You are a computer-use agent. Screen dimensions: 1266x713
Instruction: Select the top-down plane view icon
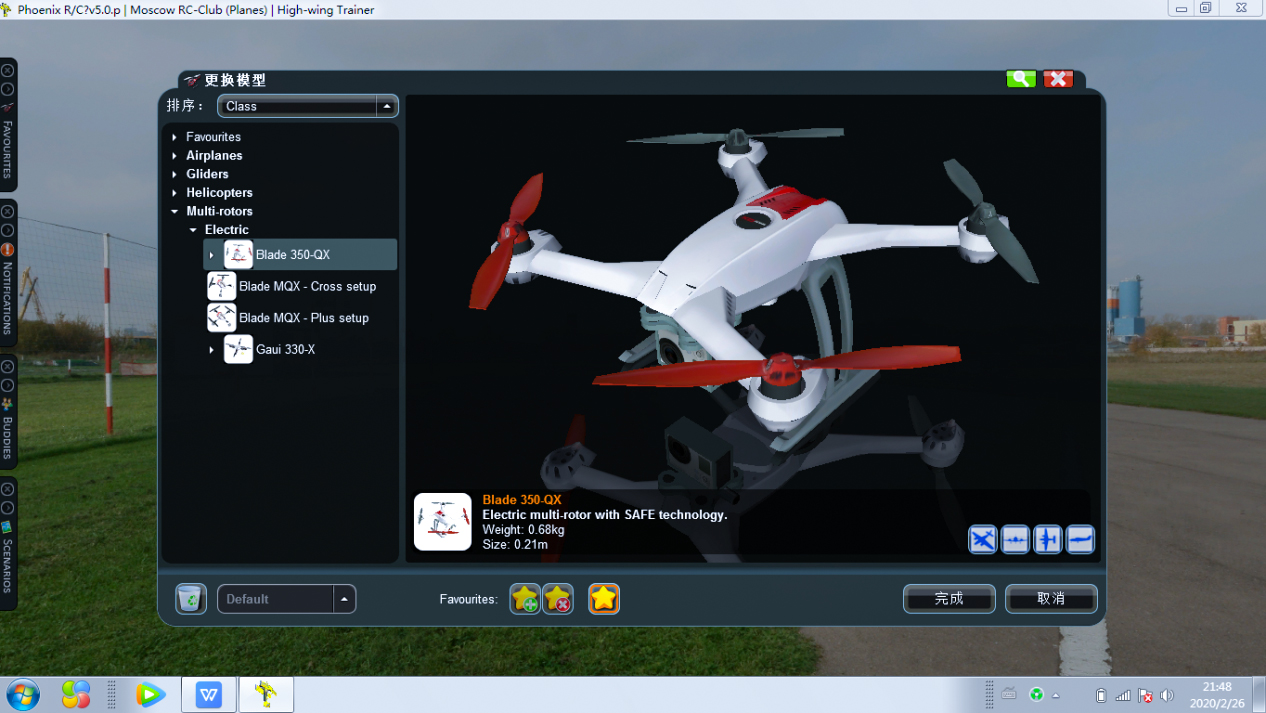pyautogui.click(x=1047, y=540)
